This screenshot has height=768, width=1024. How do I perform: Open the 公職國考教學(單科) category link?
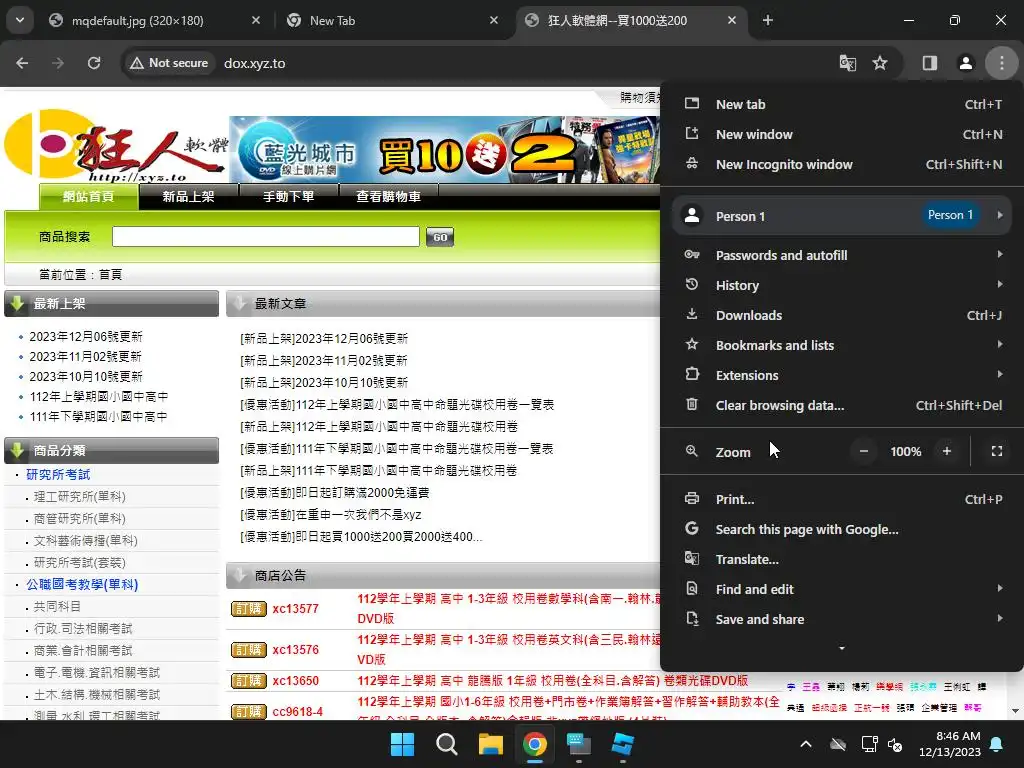(x=82, y=584)
